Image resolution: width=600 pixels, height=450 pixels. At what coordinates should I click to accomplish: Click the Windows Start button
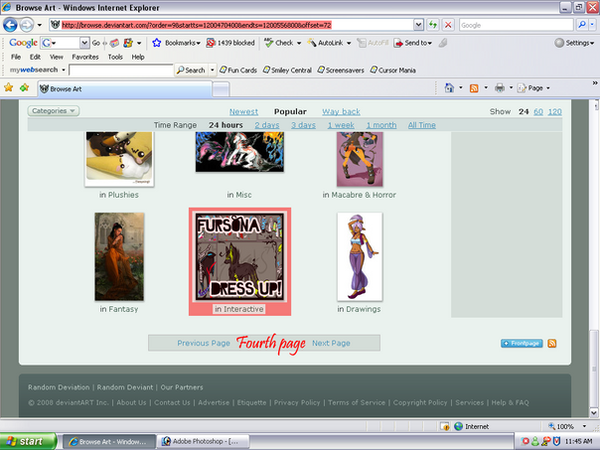[28, 441]
